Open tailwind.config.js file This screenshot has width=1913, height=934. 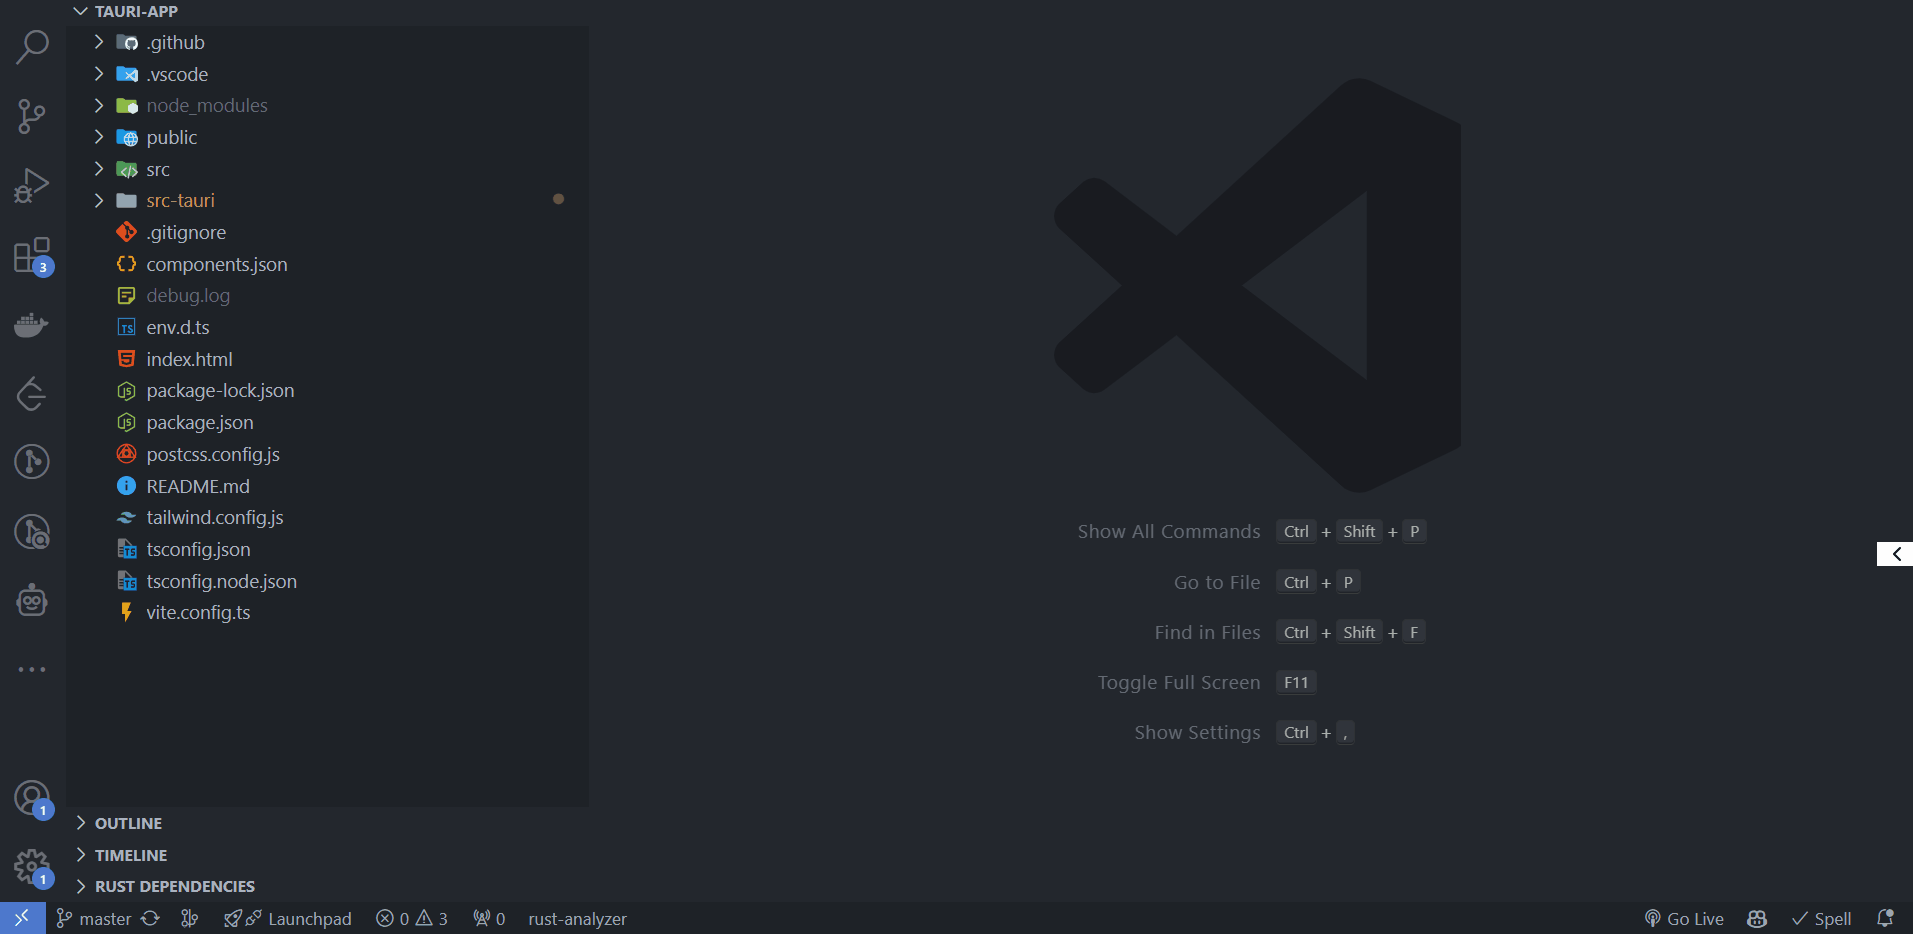coord(327,517)
